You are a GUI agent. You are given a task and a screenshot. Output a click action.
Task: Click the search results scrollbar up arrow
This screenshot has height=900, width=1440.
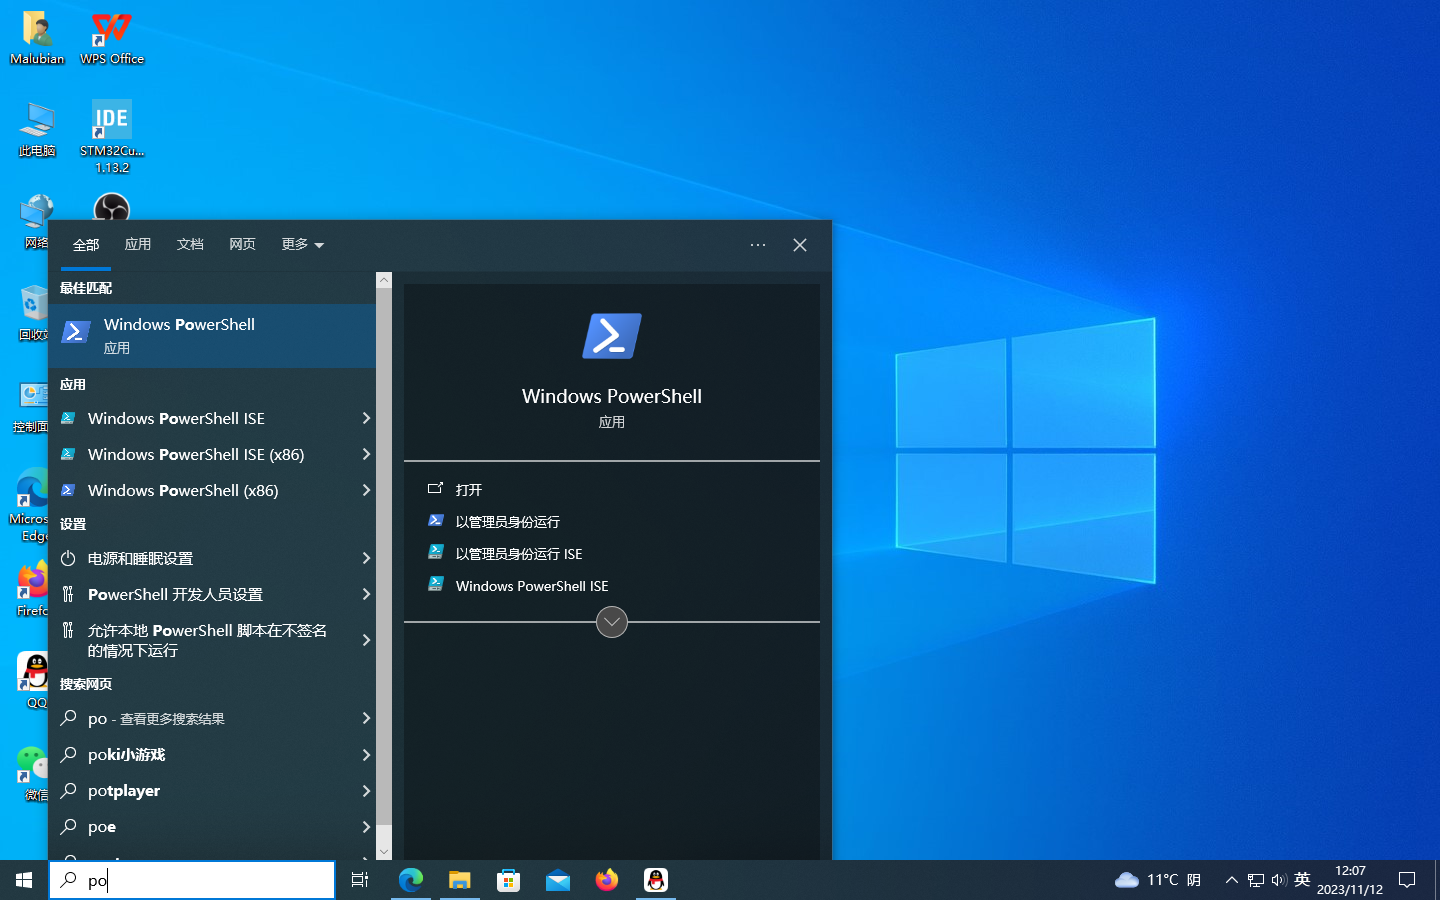pos(384,280)
